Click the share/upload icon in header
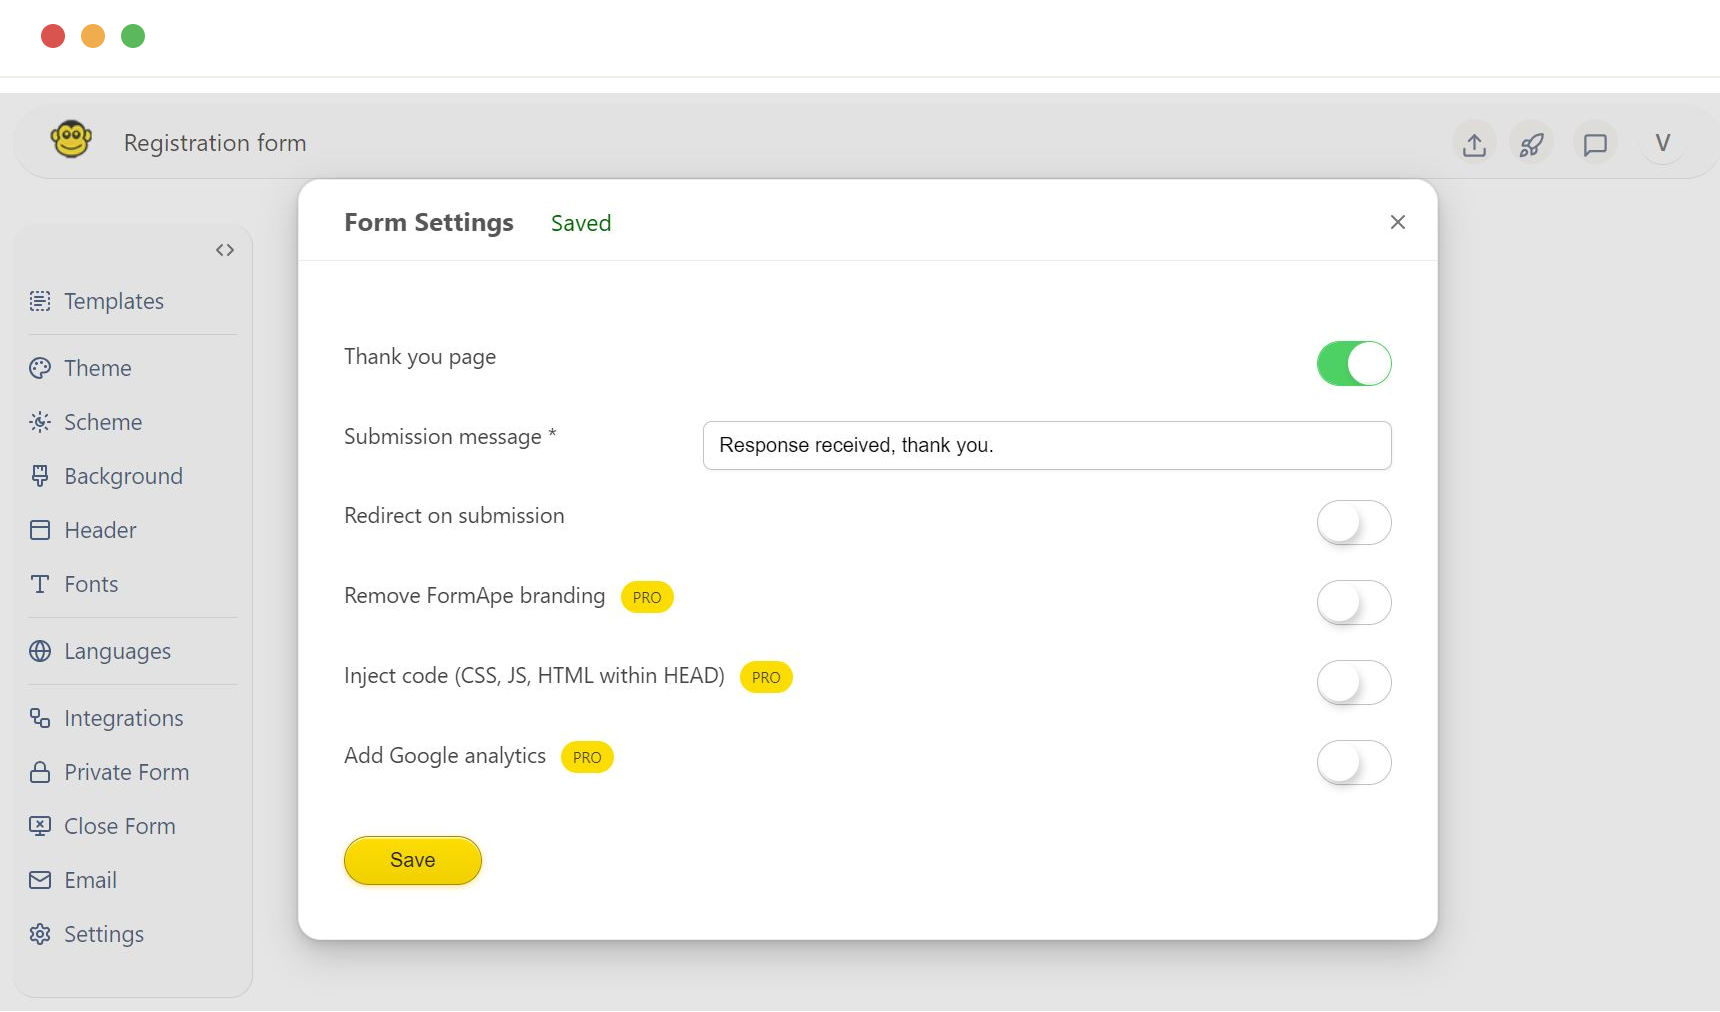The height and width of the screenshot is (1012, 1720). pos(1474,144)
